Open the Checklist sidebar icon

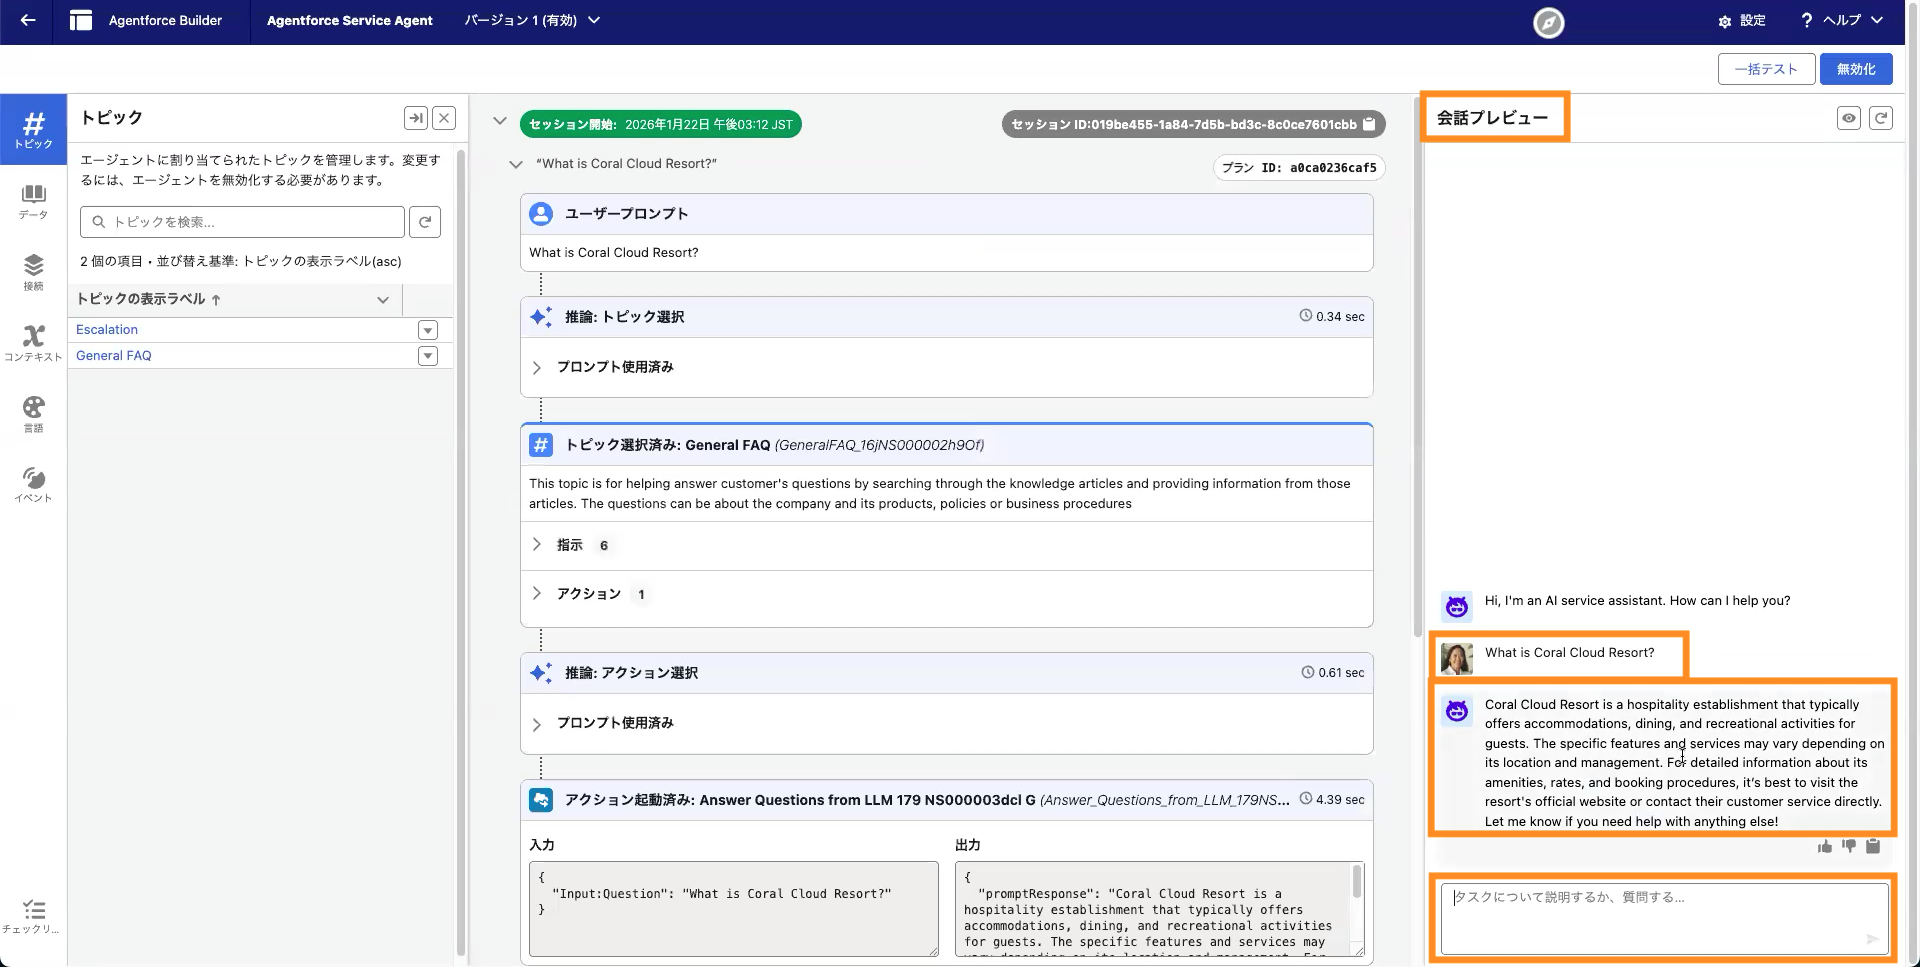(33, 915)
